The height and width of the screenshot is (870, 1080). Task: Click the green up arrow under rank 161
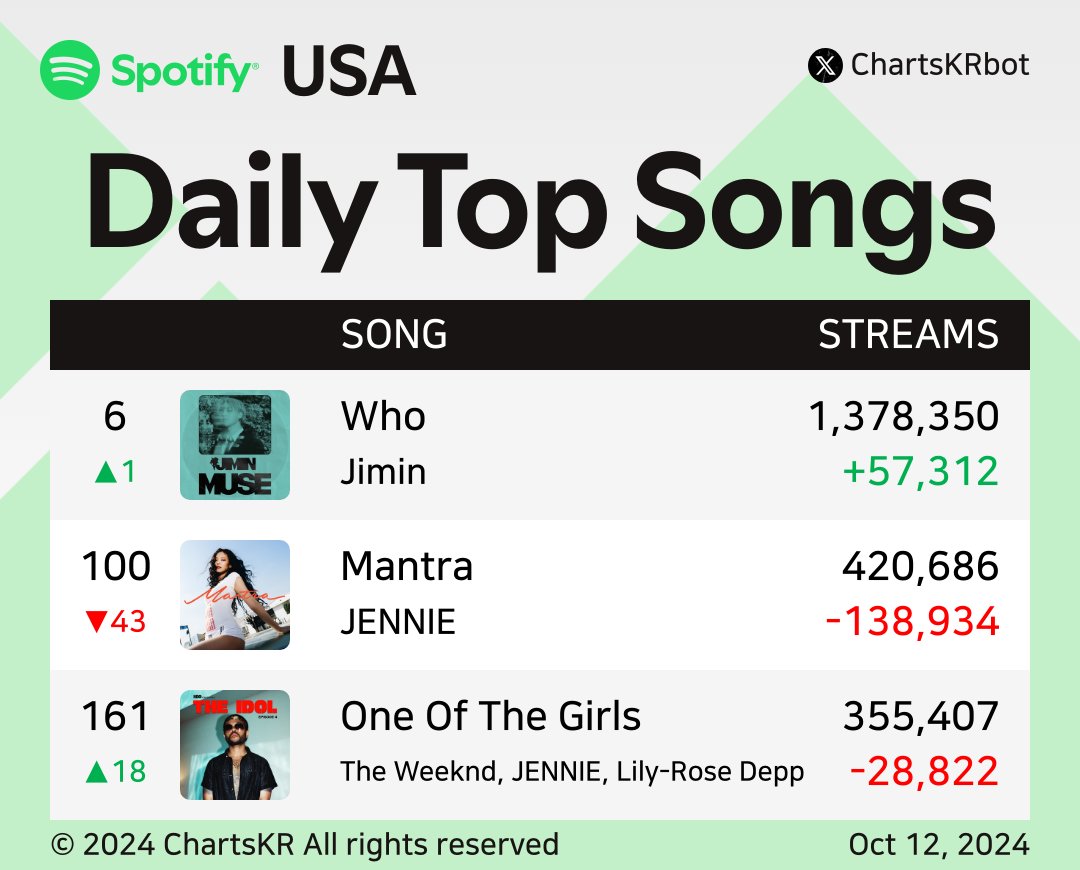point(96,772)
